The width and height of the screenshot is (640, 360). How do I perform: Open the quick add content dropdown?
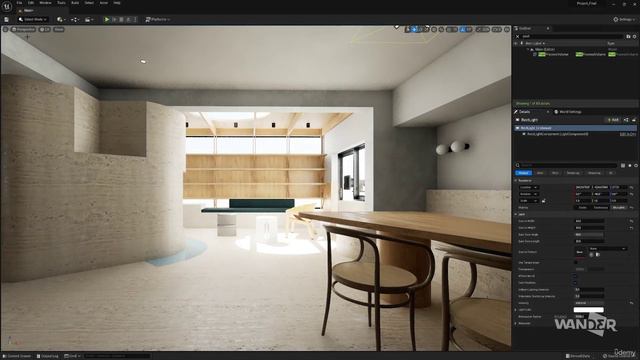[x=61, y=20]
